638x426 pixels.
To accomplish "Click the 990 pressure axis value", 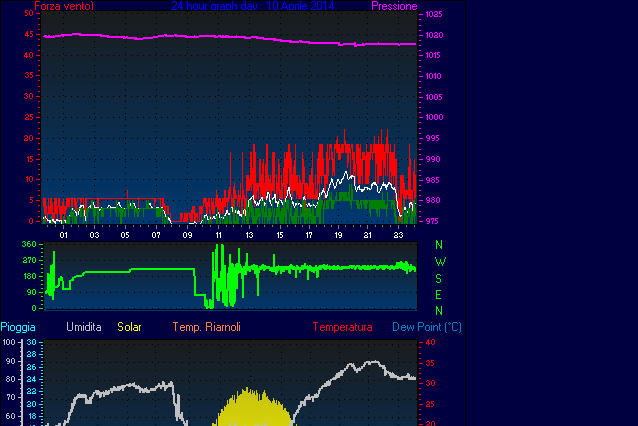I will pos(433,159).
